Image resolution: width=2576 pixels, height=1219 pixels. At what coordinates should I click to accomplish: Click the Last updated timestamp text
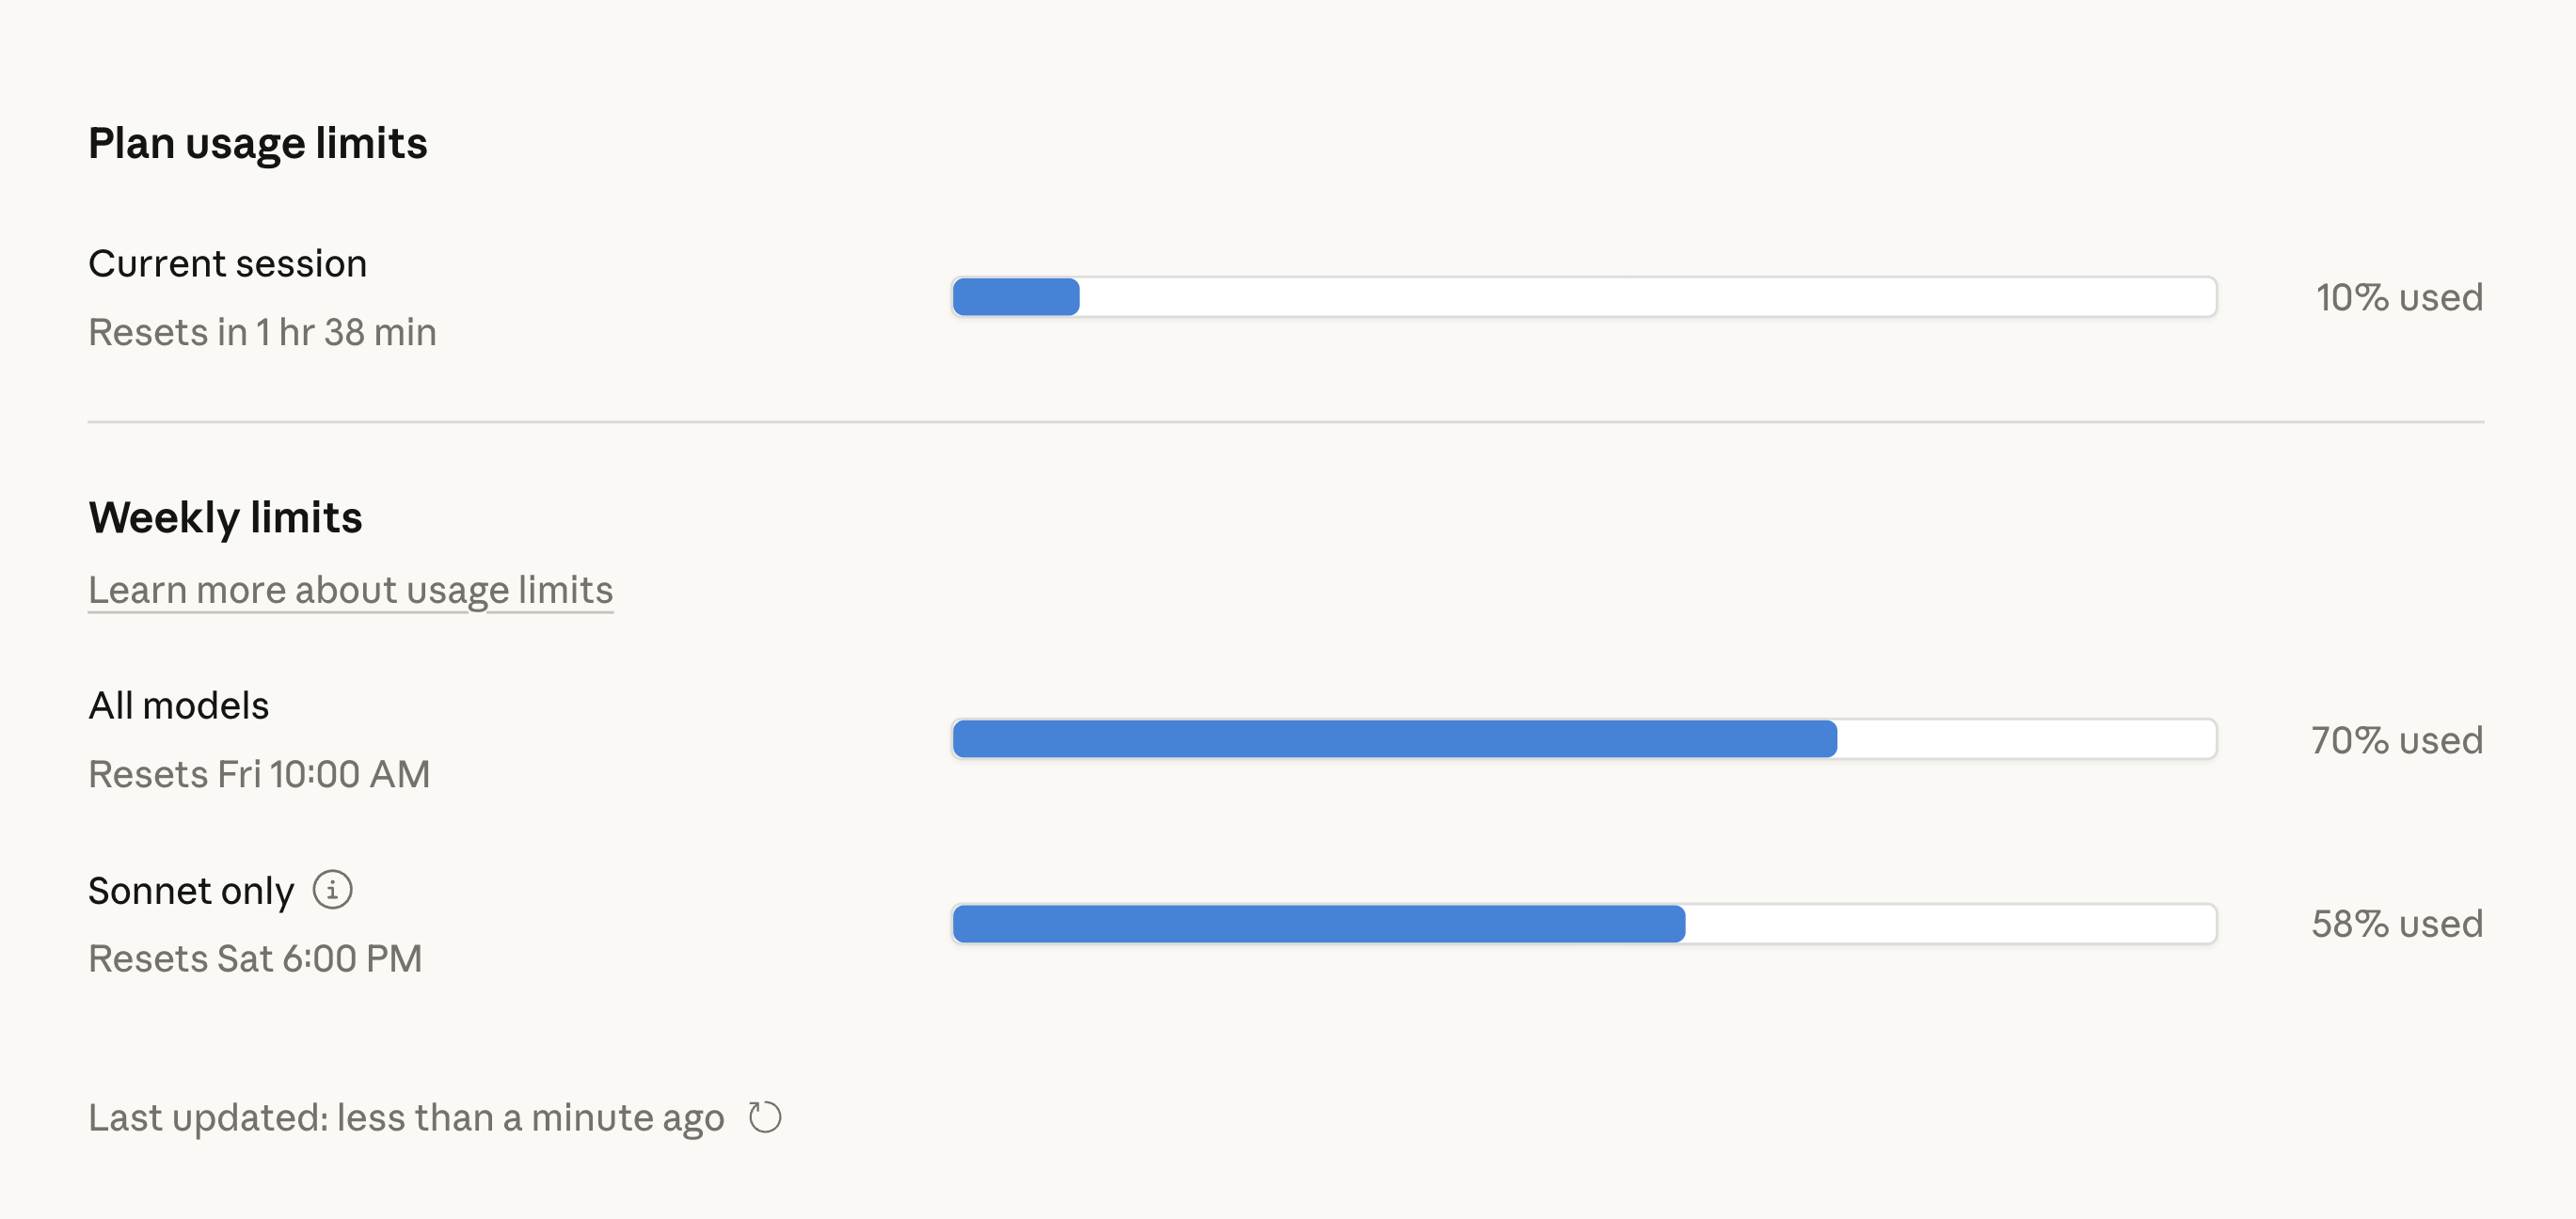click(x=405, y=1117)
